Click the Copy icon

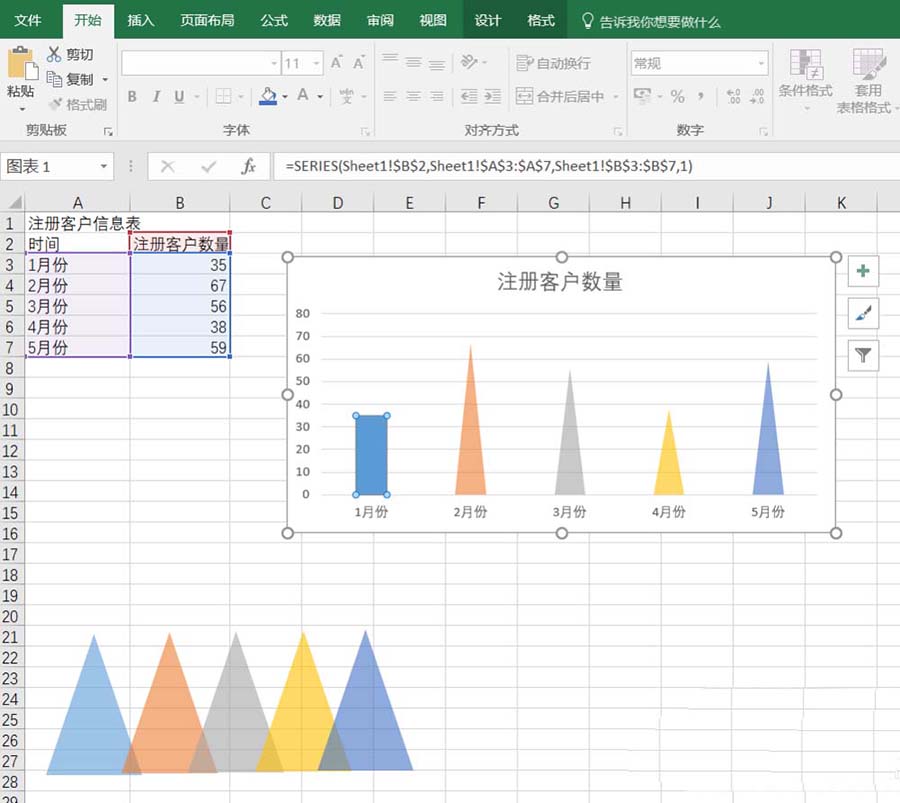click(x=54, y=79)
